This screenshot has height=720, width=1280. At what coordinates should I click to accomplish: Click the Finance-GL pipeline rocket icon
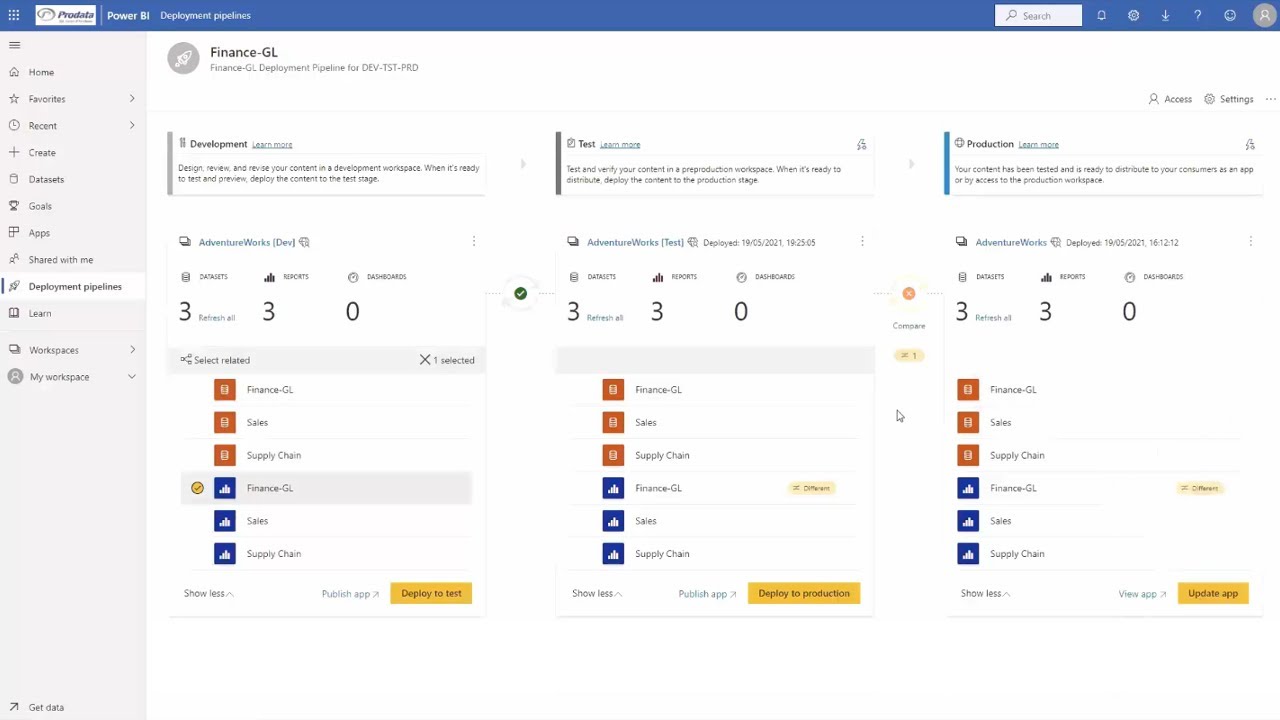(x=183, y=59)
